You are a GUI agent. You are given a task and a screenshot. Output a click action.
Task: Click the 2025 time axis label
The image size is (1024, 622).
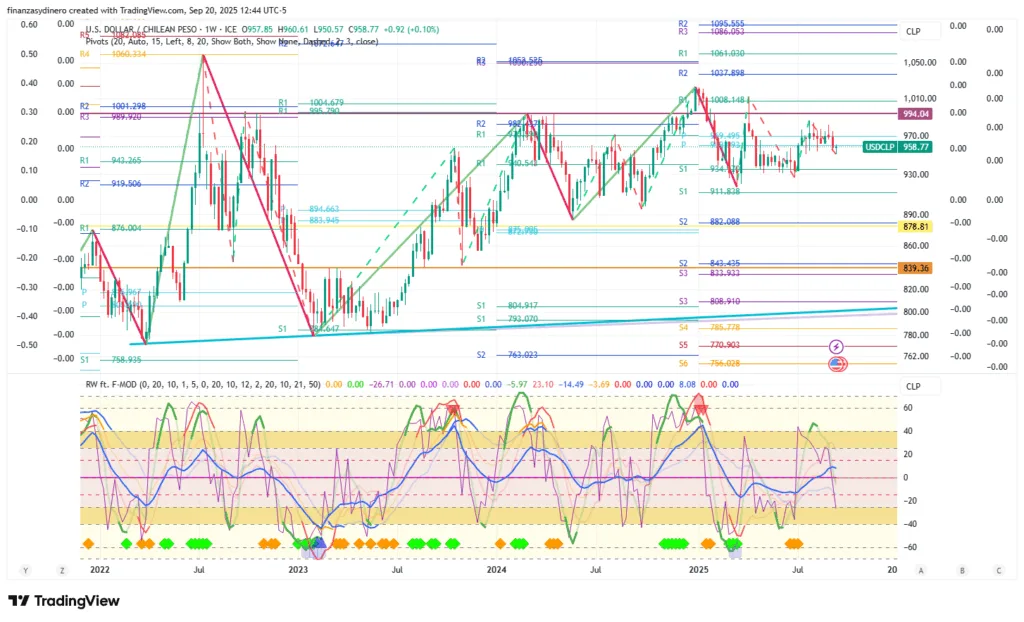pyautogui.click(x=699, y=570)
